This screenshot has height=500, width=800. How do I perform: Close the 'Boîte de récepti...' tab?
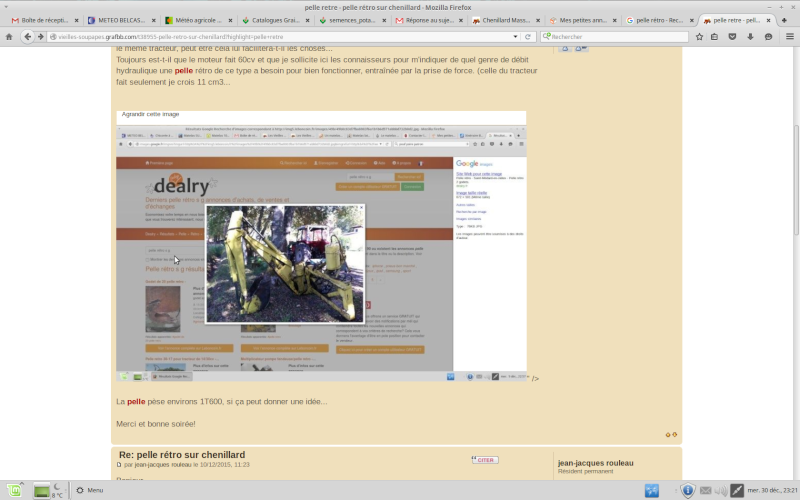tap(77, 20)
